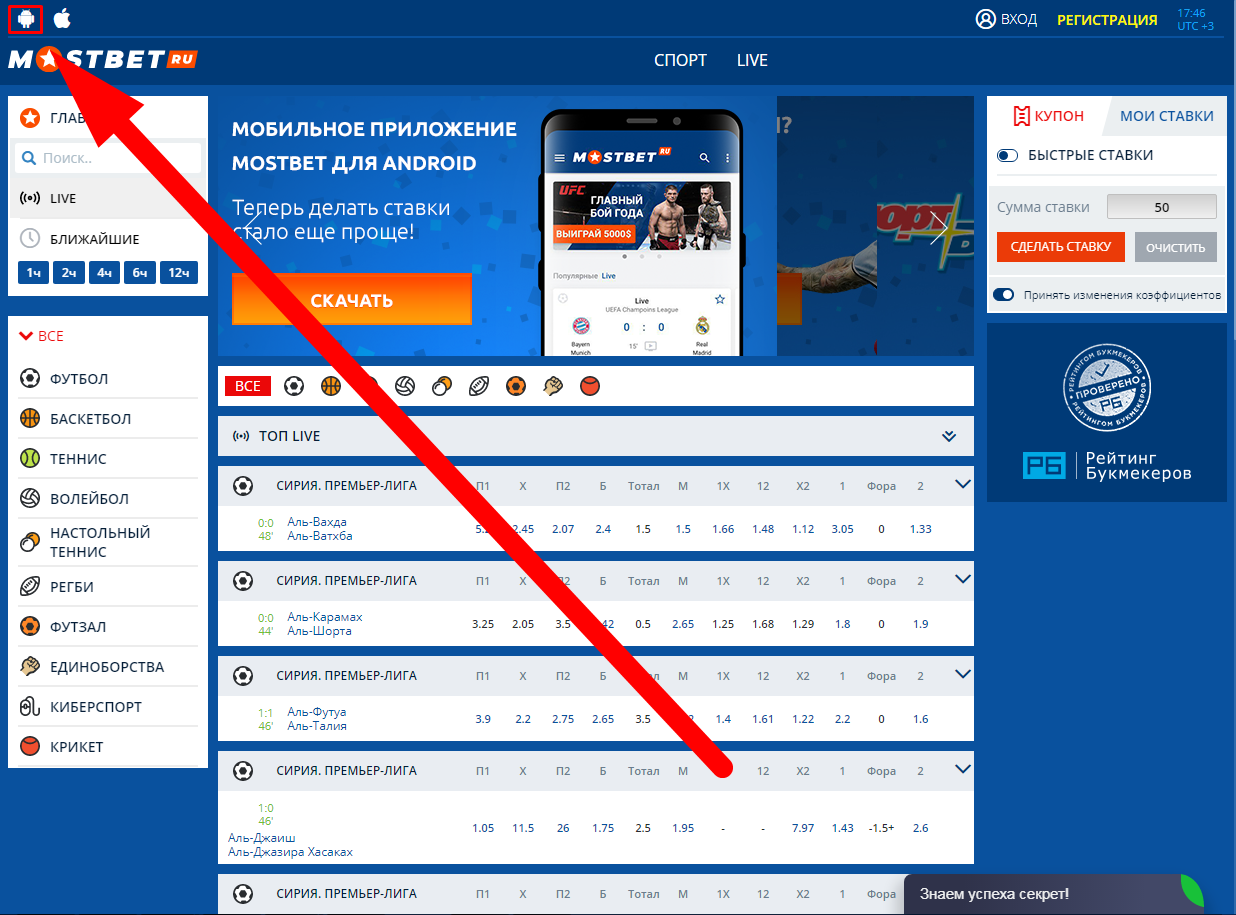Choose the 12ч upcoming time filter
The width and height of the screenshot is (1236, 915).
coord(179,273)
